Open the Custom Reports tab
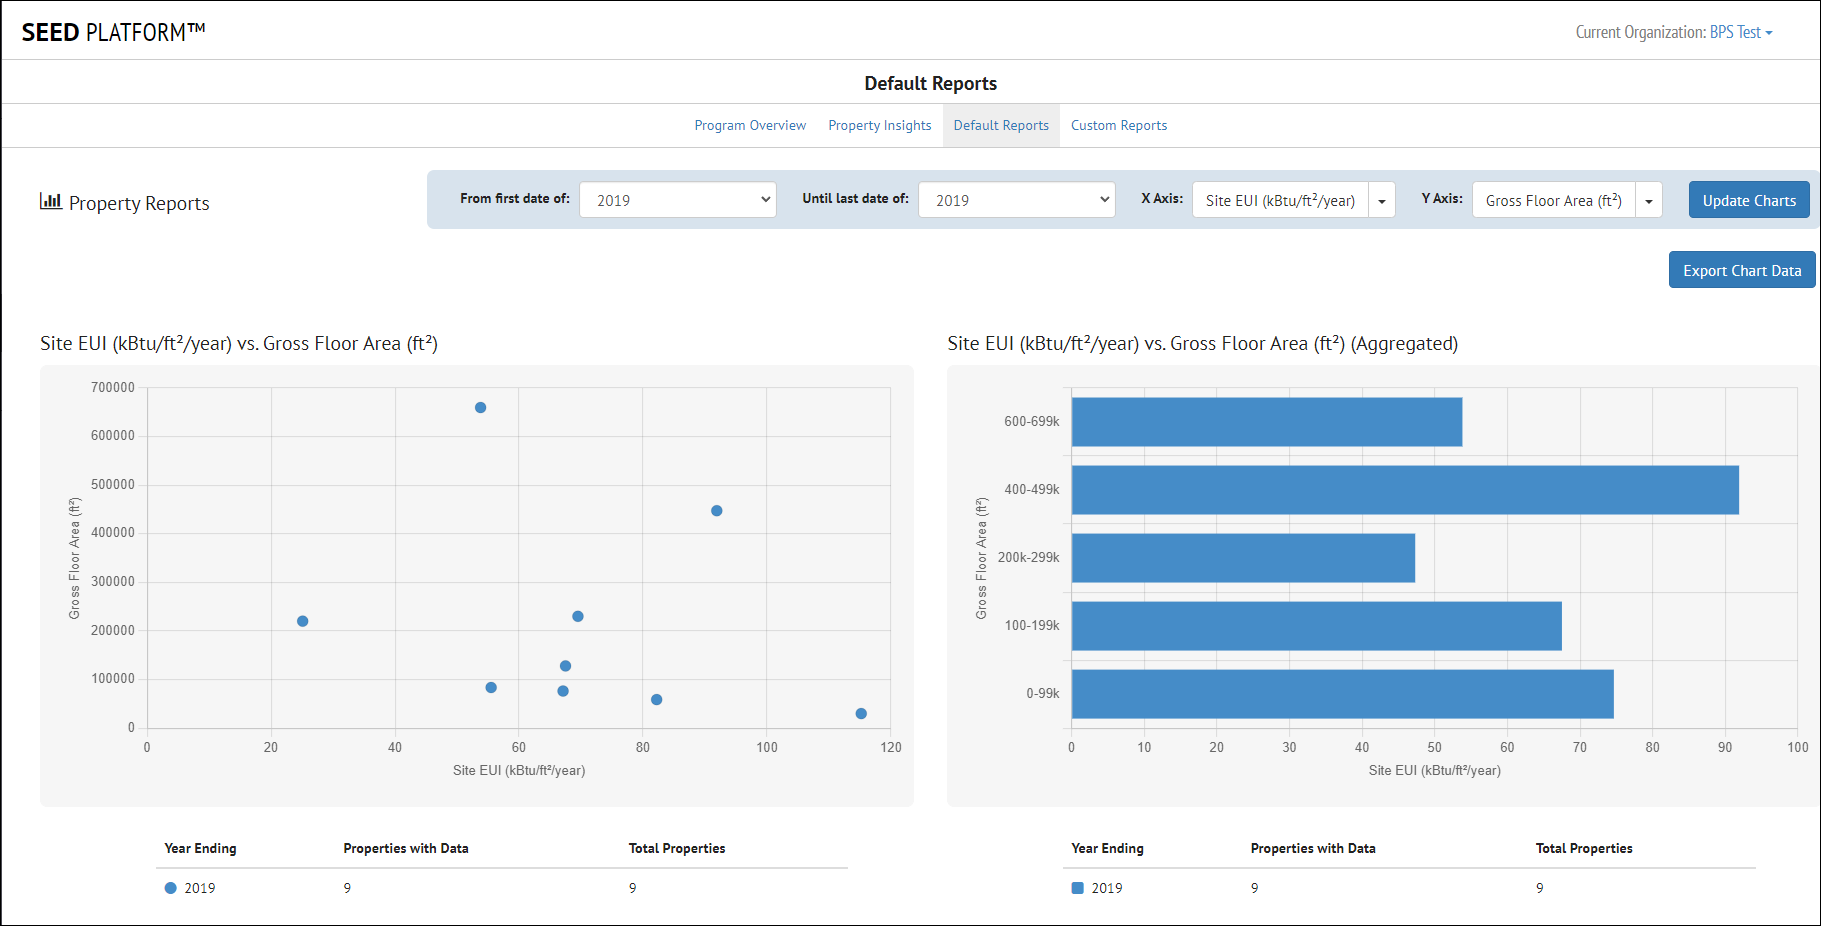The height and width of the screenshot is (926, 1821). [1118, 125]
